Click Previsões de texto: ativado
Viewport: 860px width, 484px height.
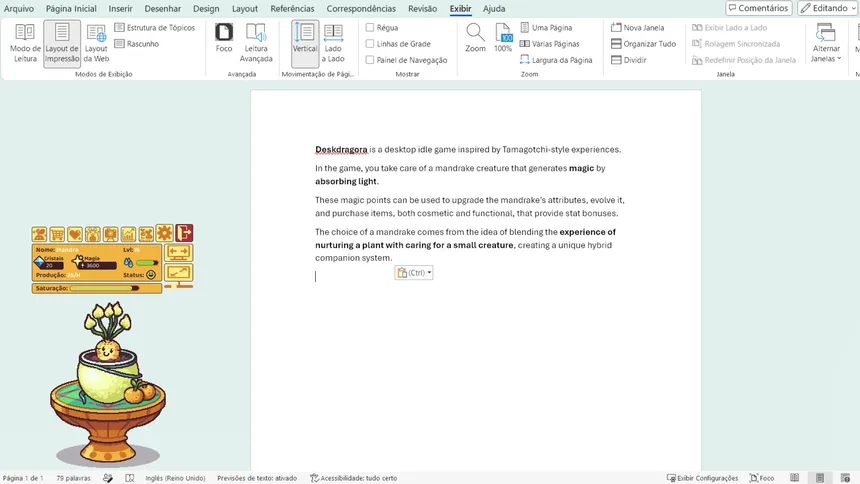(x=257, y=478)
